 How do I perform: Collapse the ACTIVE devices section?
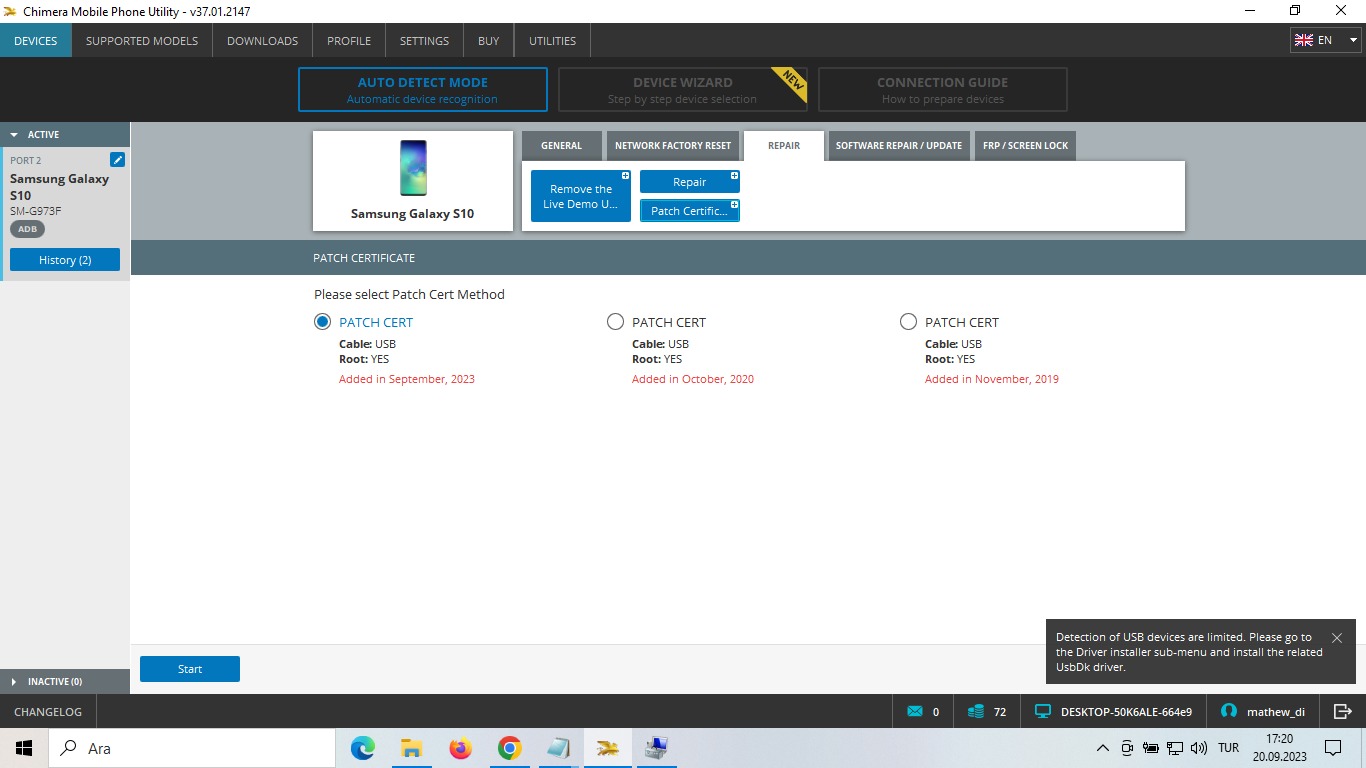[15, 135]
